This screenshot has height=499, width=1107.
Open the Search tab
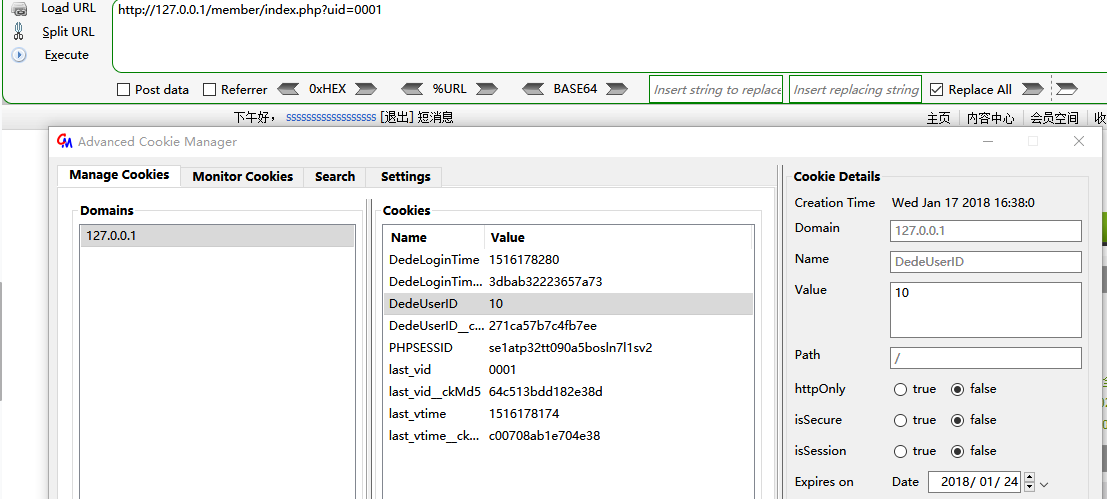tap(335, 176)
